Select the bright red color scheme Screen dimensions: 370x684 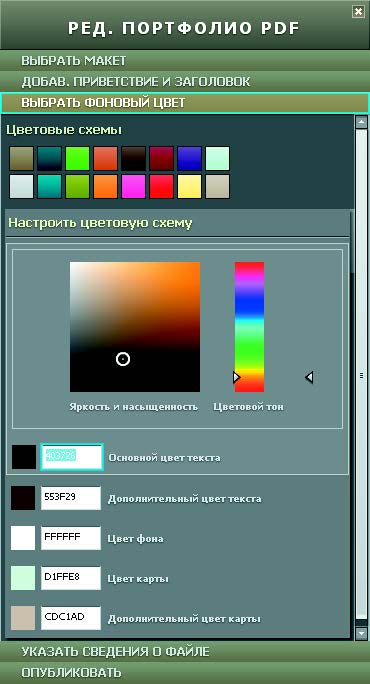[x=161, y=186]
